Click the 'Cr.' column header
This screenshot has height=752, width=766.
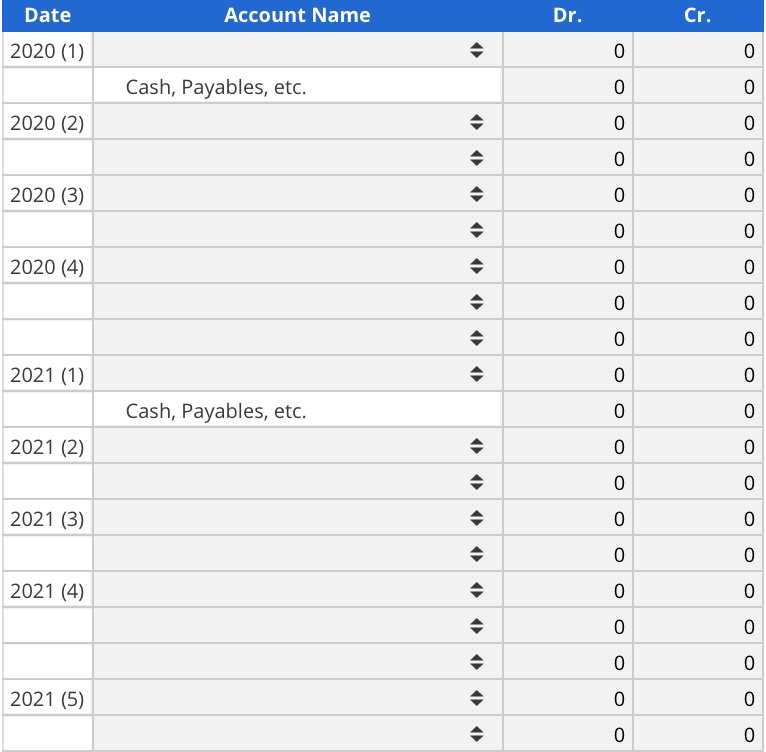698,15
